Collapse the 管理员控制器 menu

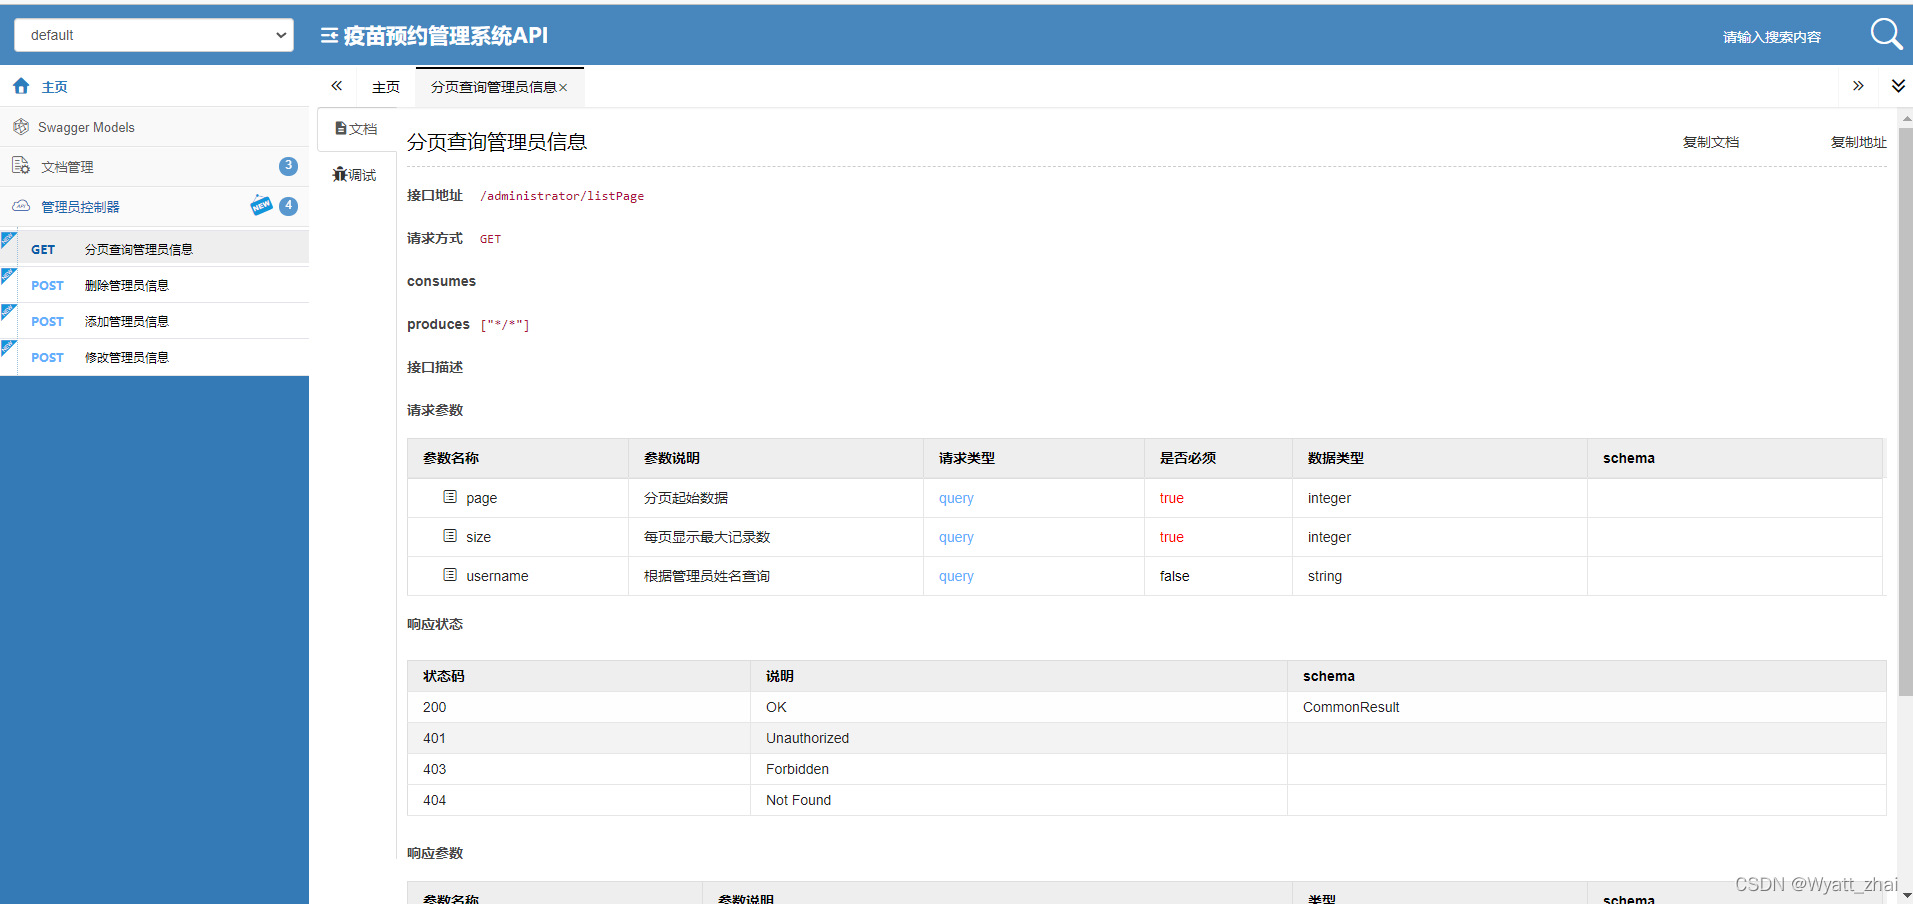[154, 207]
